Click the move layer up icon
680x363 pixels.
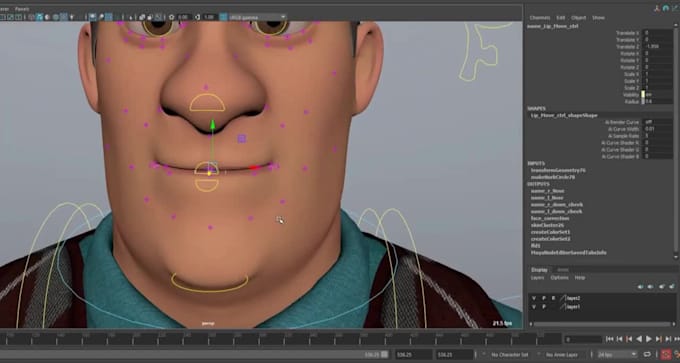641,287
